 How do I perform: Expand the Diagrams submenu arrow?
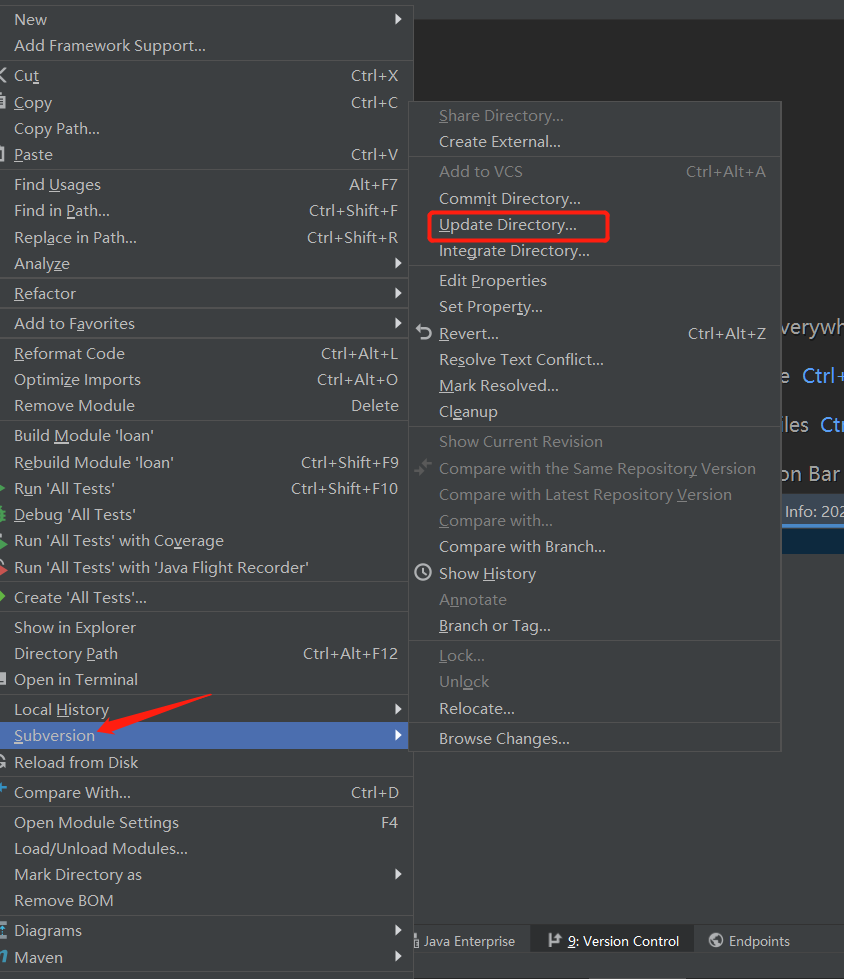[398, 930]
